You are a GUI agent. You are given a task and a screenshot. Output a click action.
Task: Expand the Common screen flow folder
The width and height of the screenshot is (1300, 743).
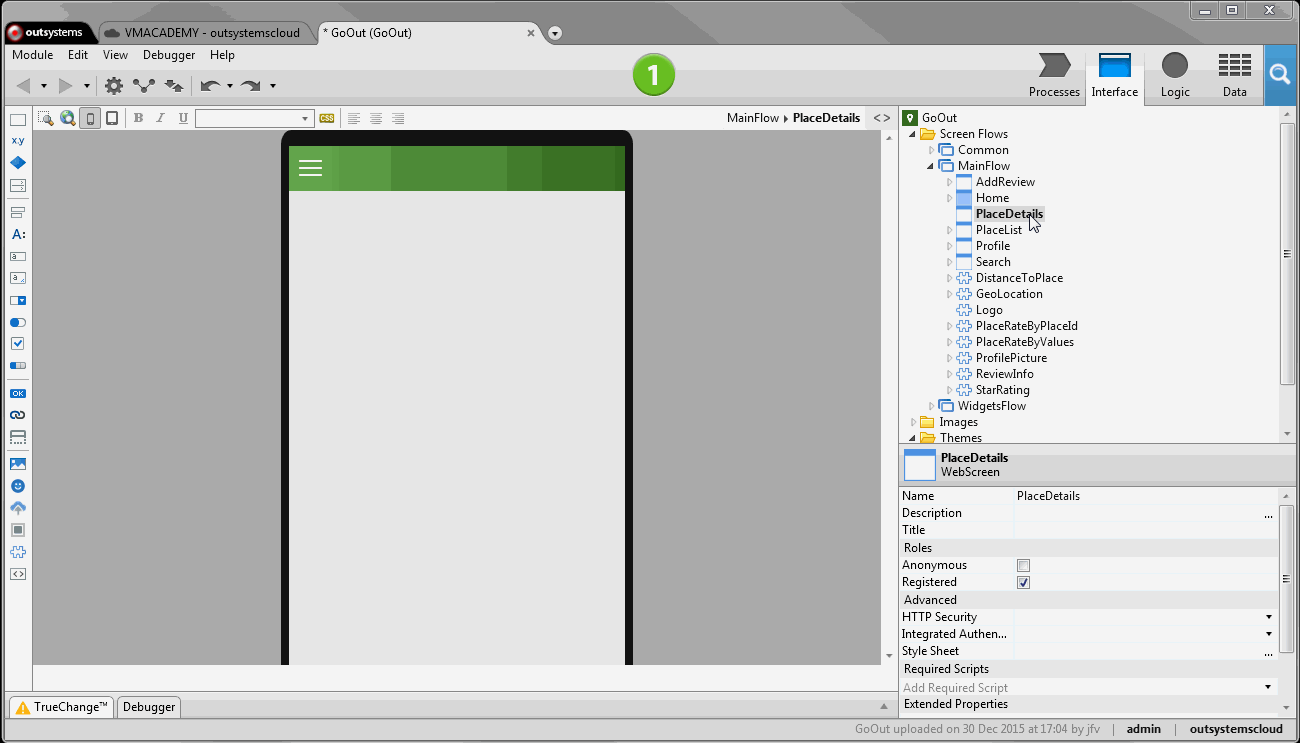point(932,149)
